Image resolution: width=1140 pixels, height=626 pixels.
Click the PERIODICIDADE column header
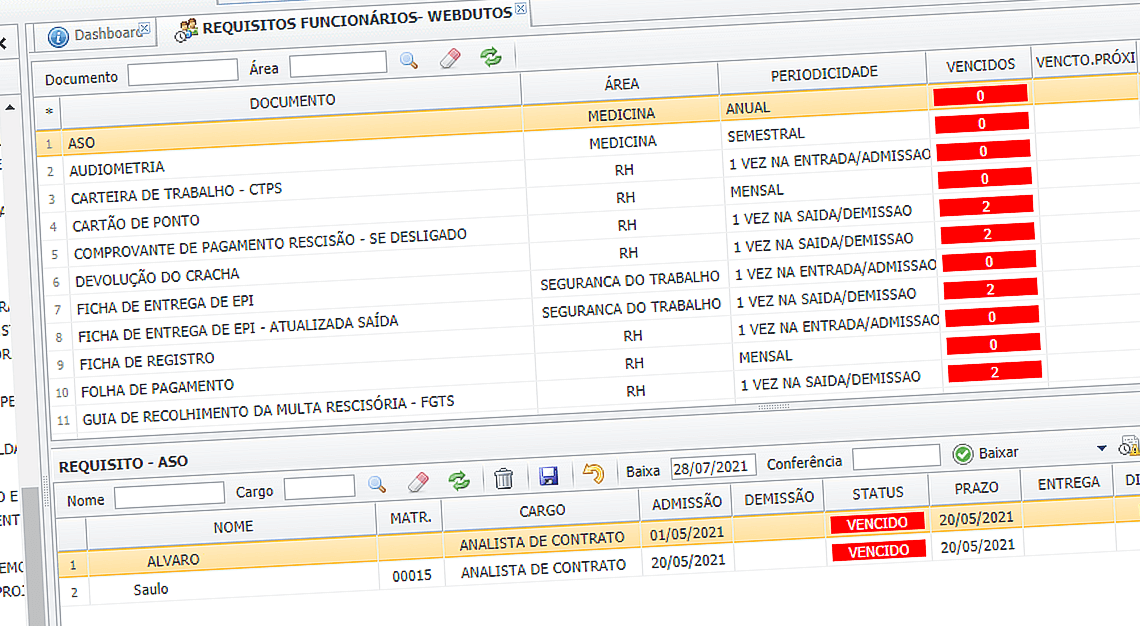(822, 72)
